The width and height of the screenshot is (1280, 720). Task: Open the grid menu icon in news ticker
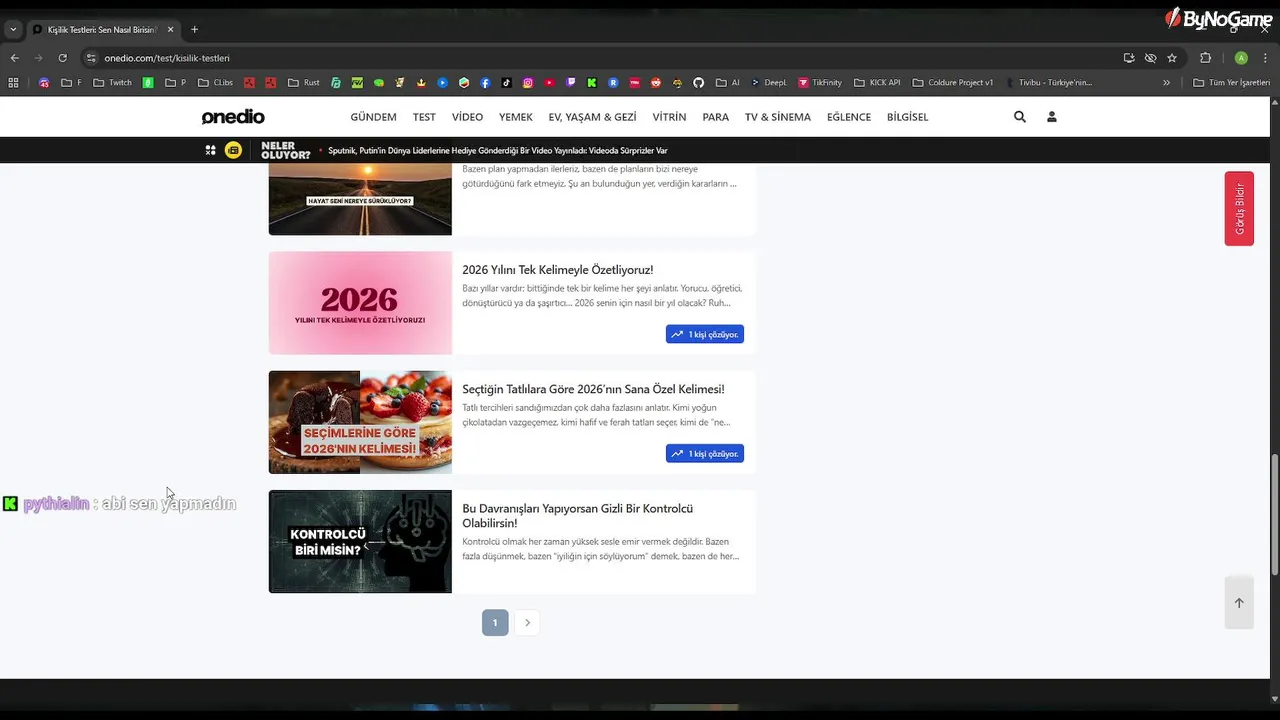pos(210,150)
